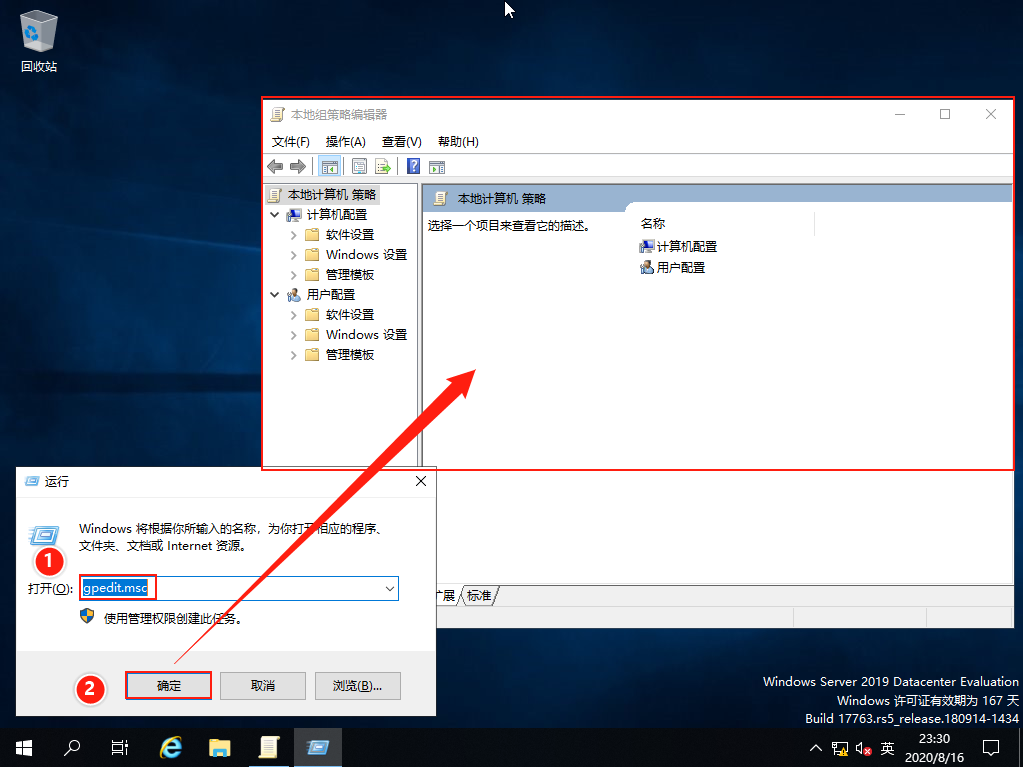Toggle Show/Hide console tree toolbar icon
This screenshot has height=767, width=1023.
[329, 167]
